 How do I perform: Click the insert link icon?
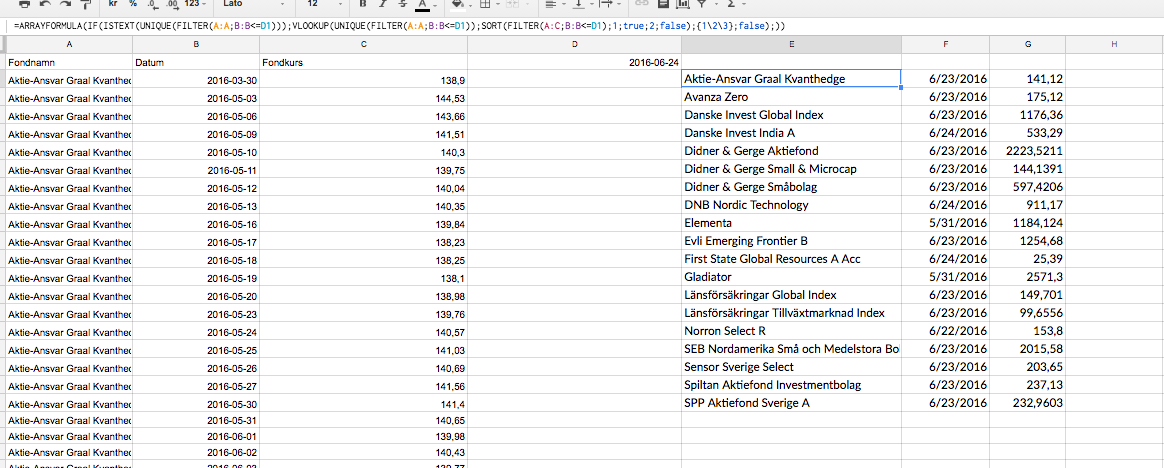click(643, 4)
